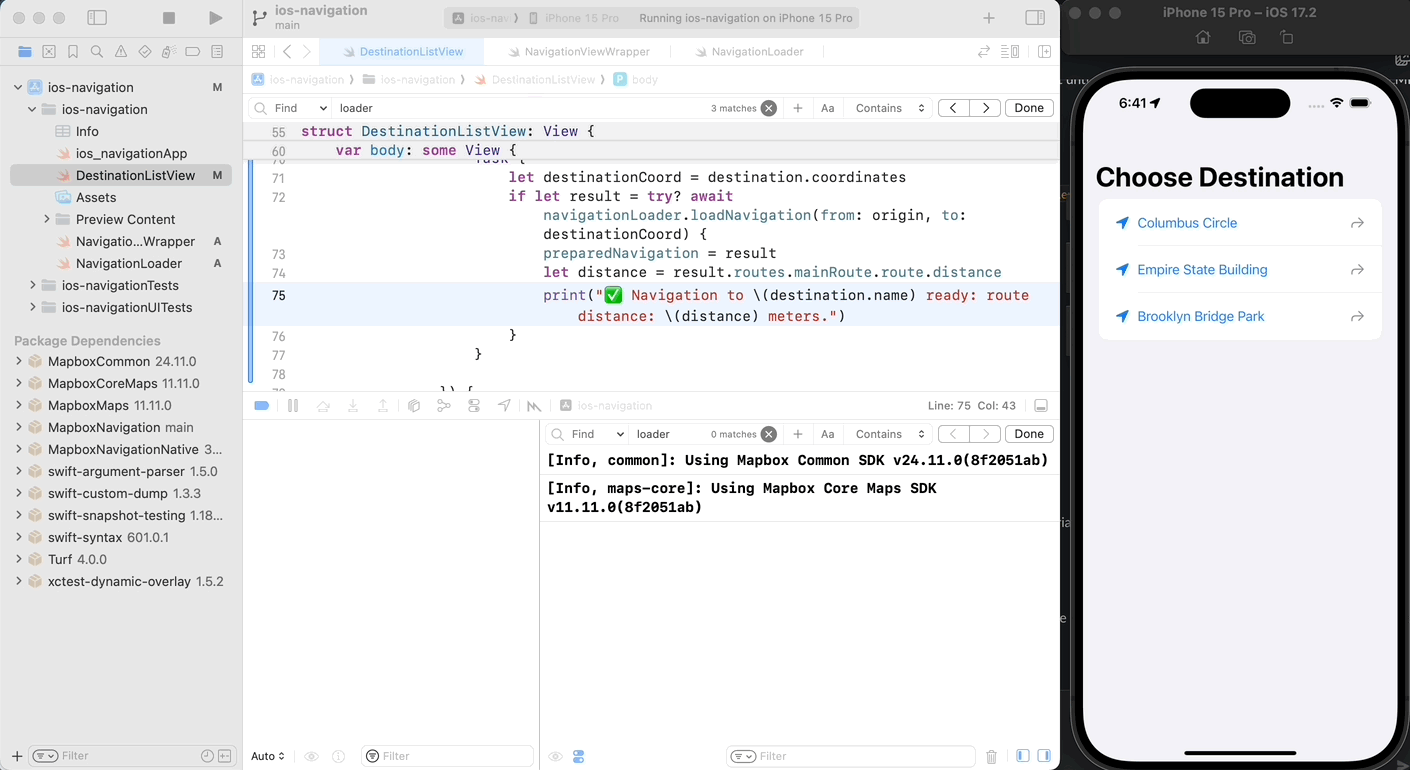This screenshot has height=770, width=1410.
Task: Toggle breakpoints activation in debug bar
Action: coord(261,406)
